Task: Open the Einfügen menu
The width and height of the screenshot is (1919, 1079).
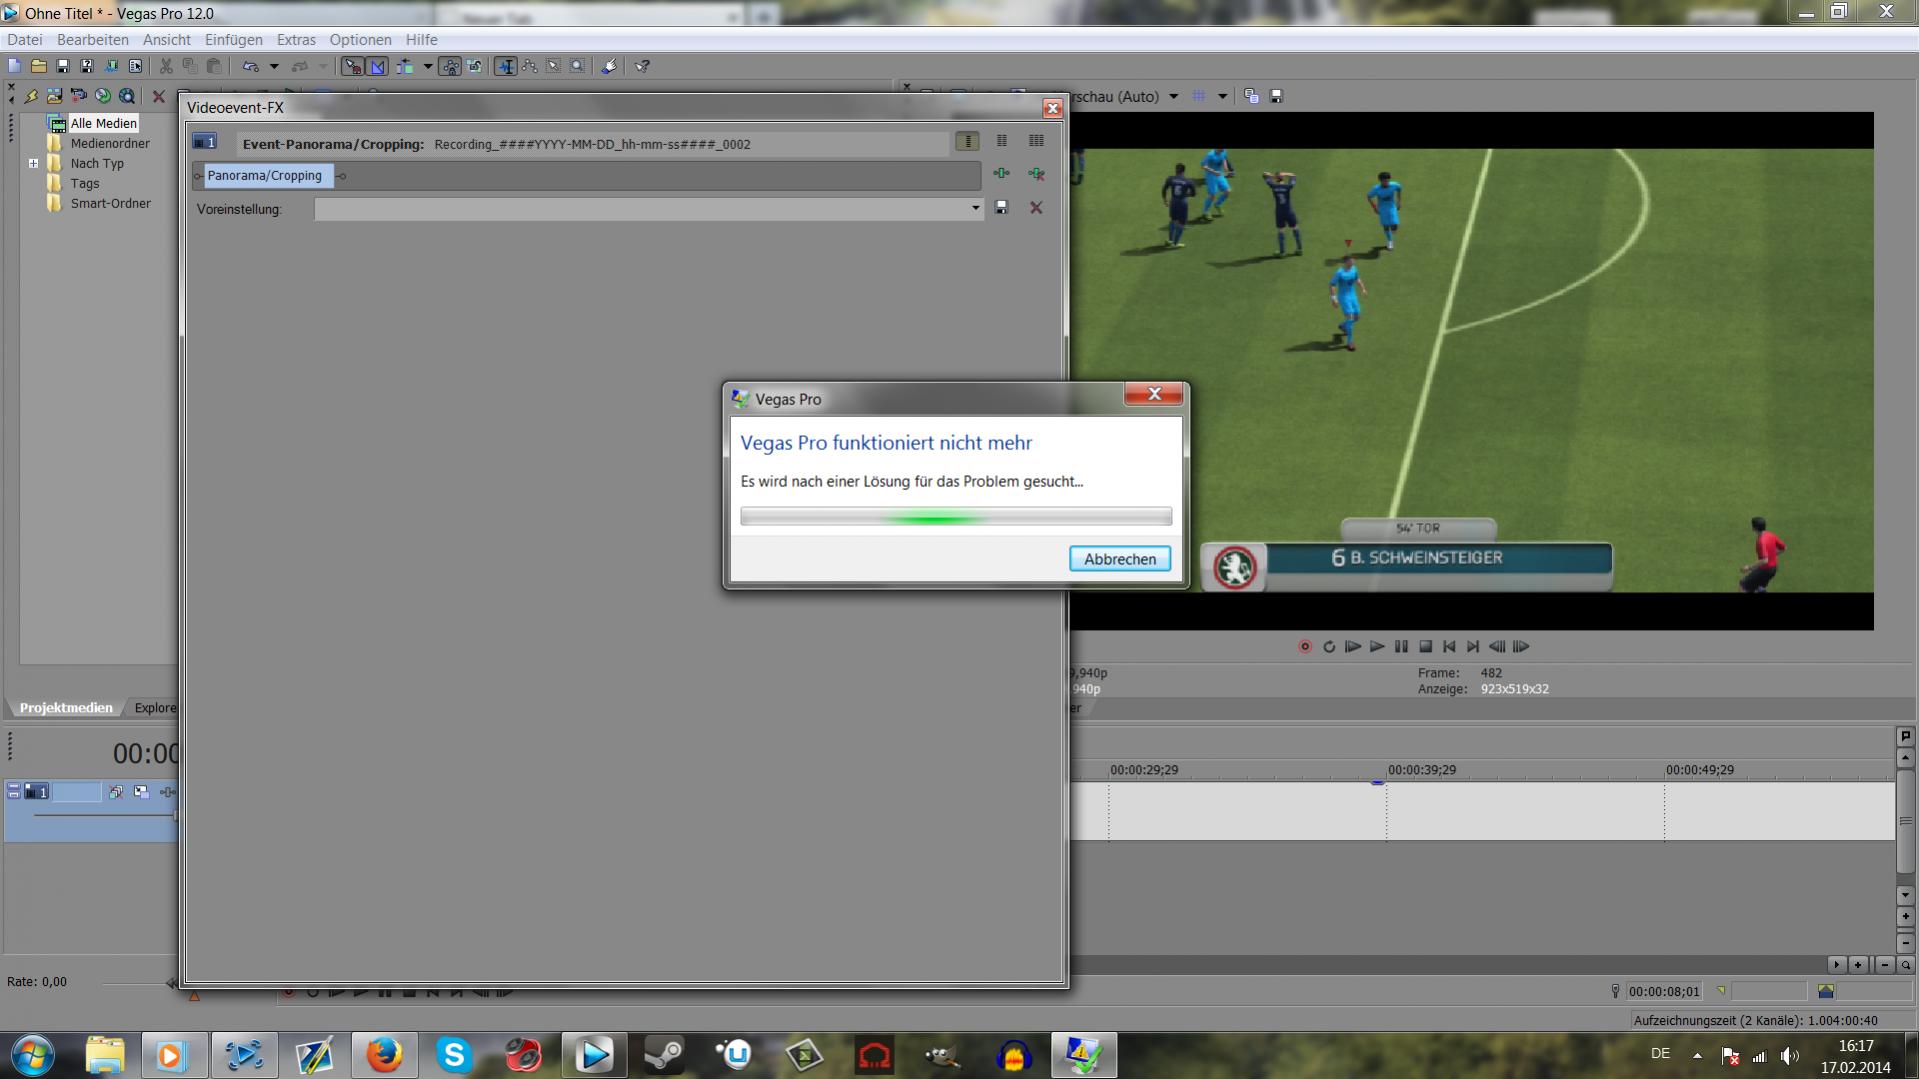Action: pyautogui.click(x=234, y=40)
